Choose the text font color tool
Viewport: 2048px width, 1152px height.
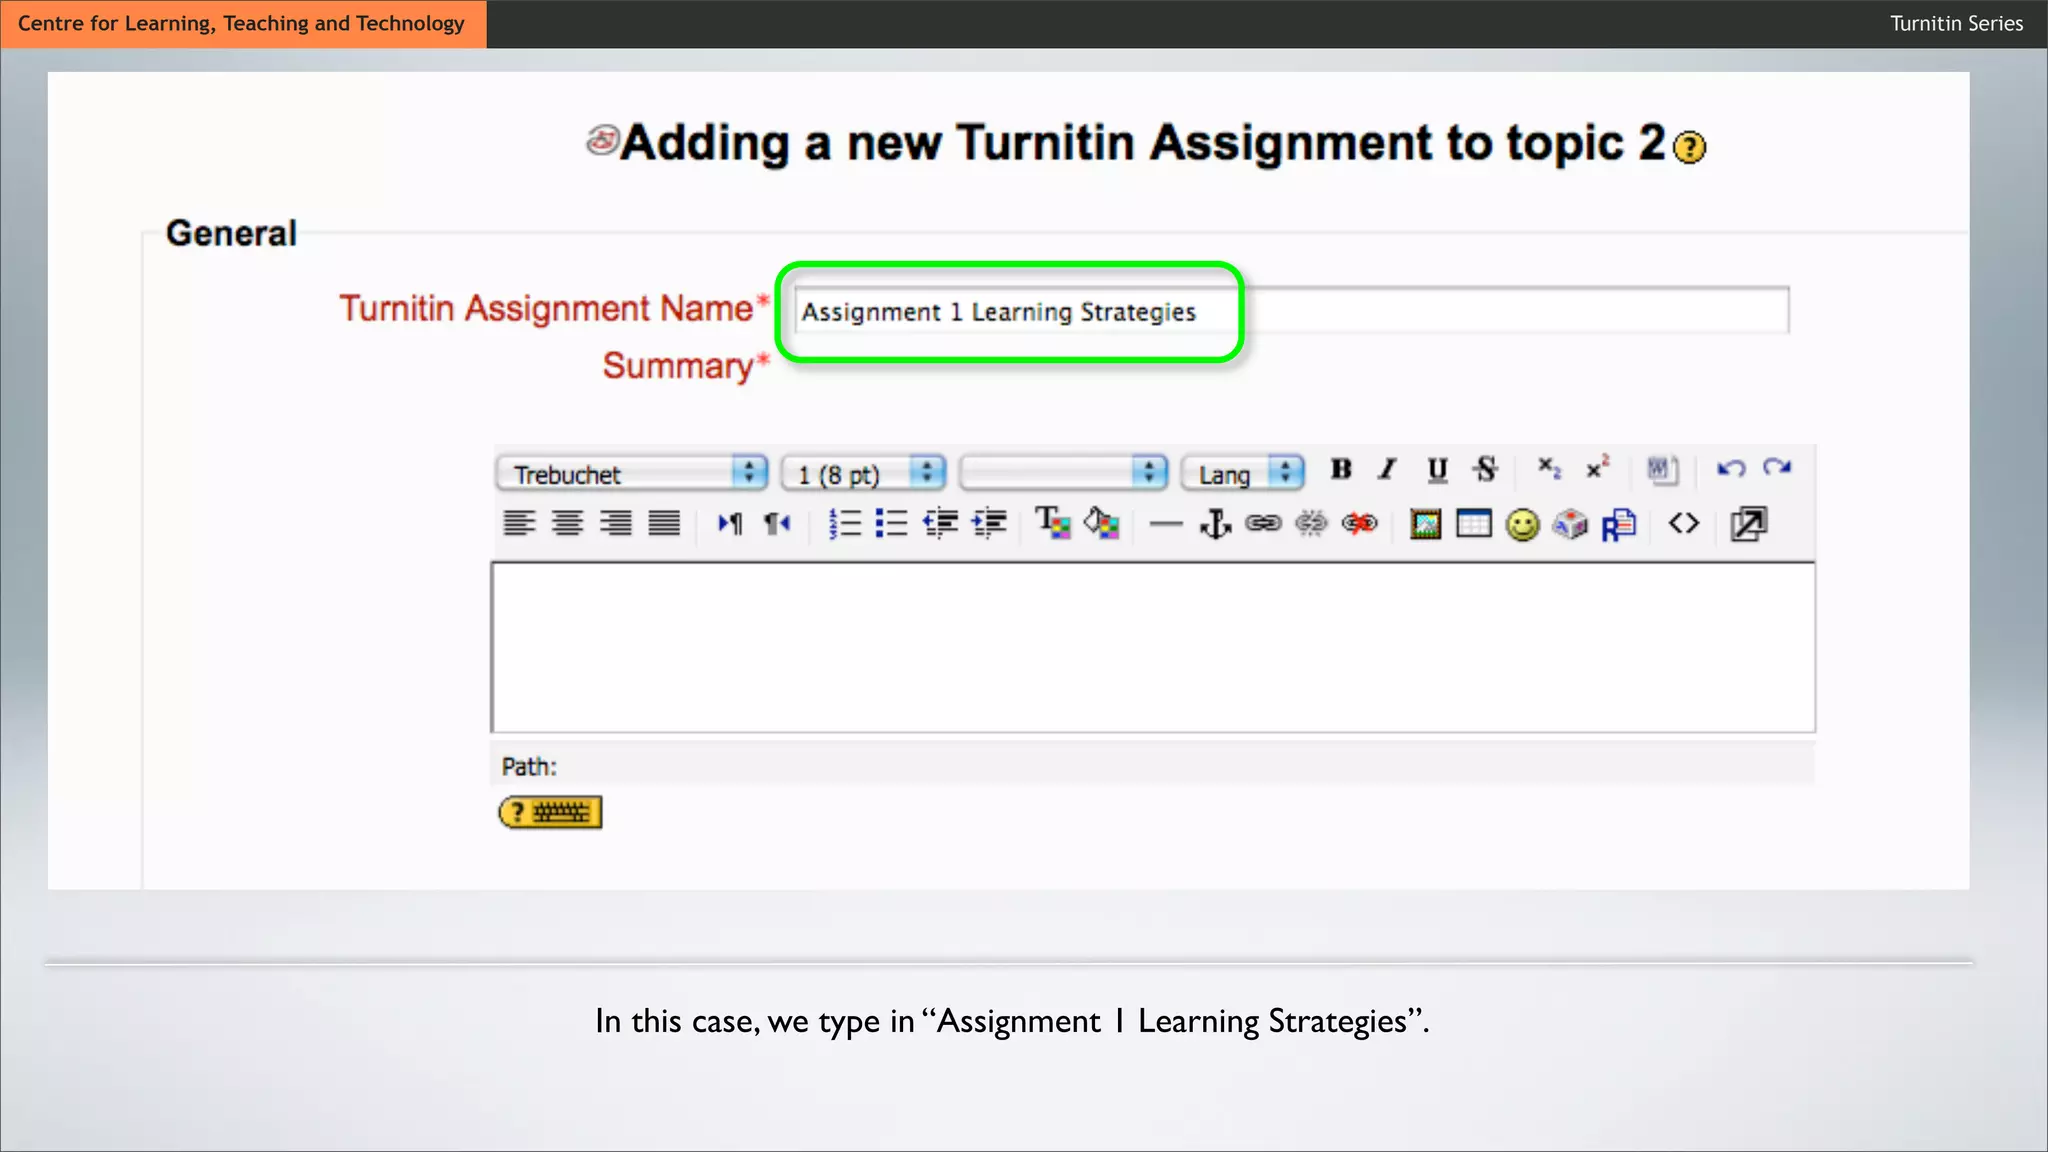tap(1052, 523)
